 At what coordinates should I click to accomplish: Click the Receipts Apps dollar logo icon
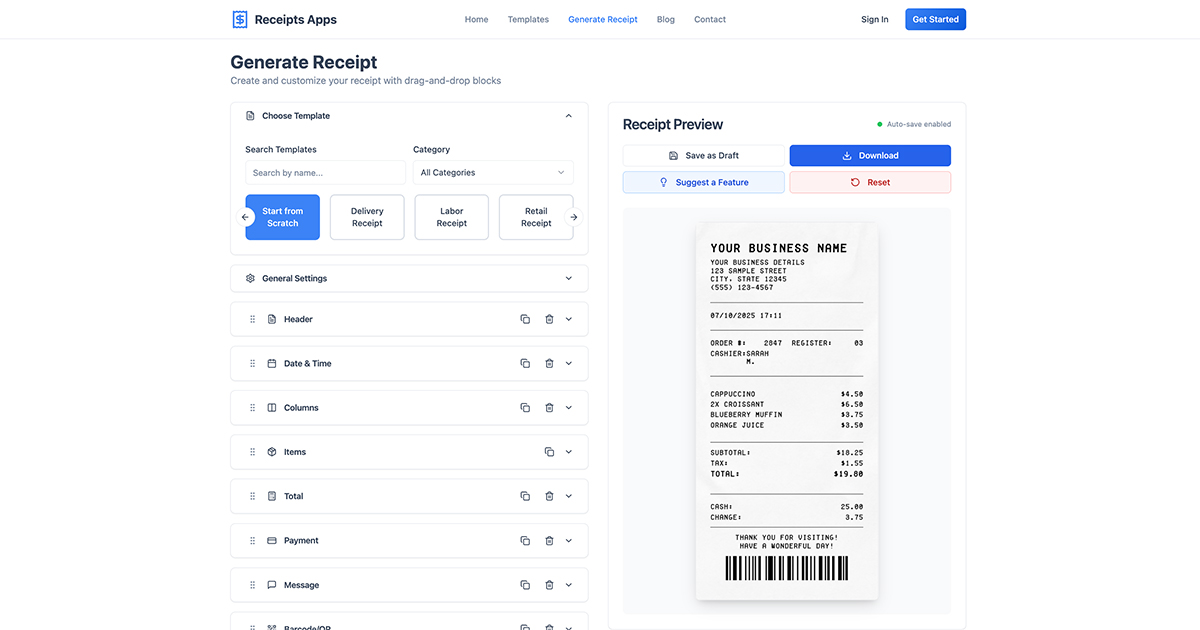[239, 18]
